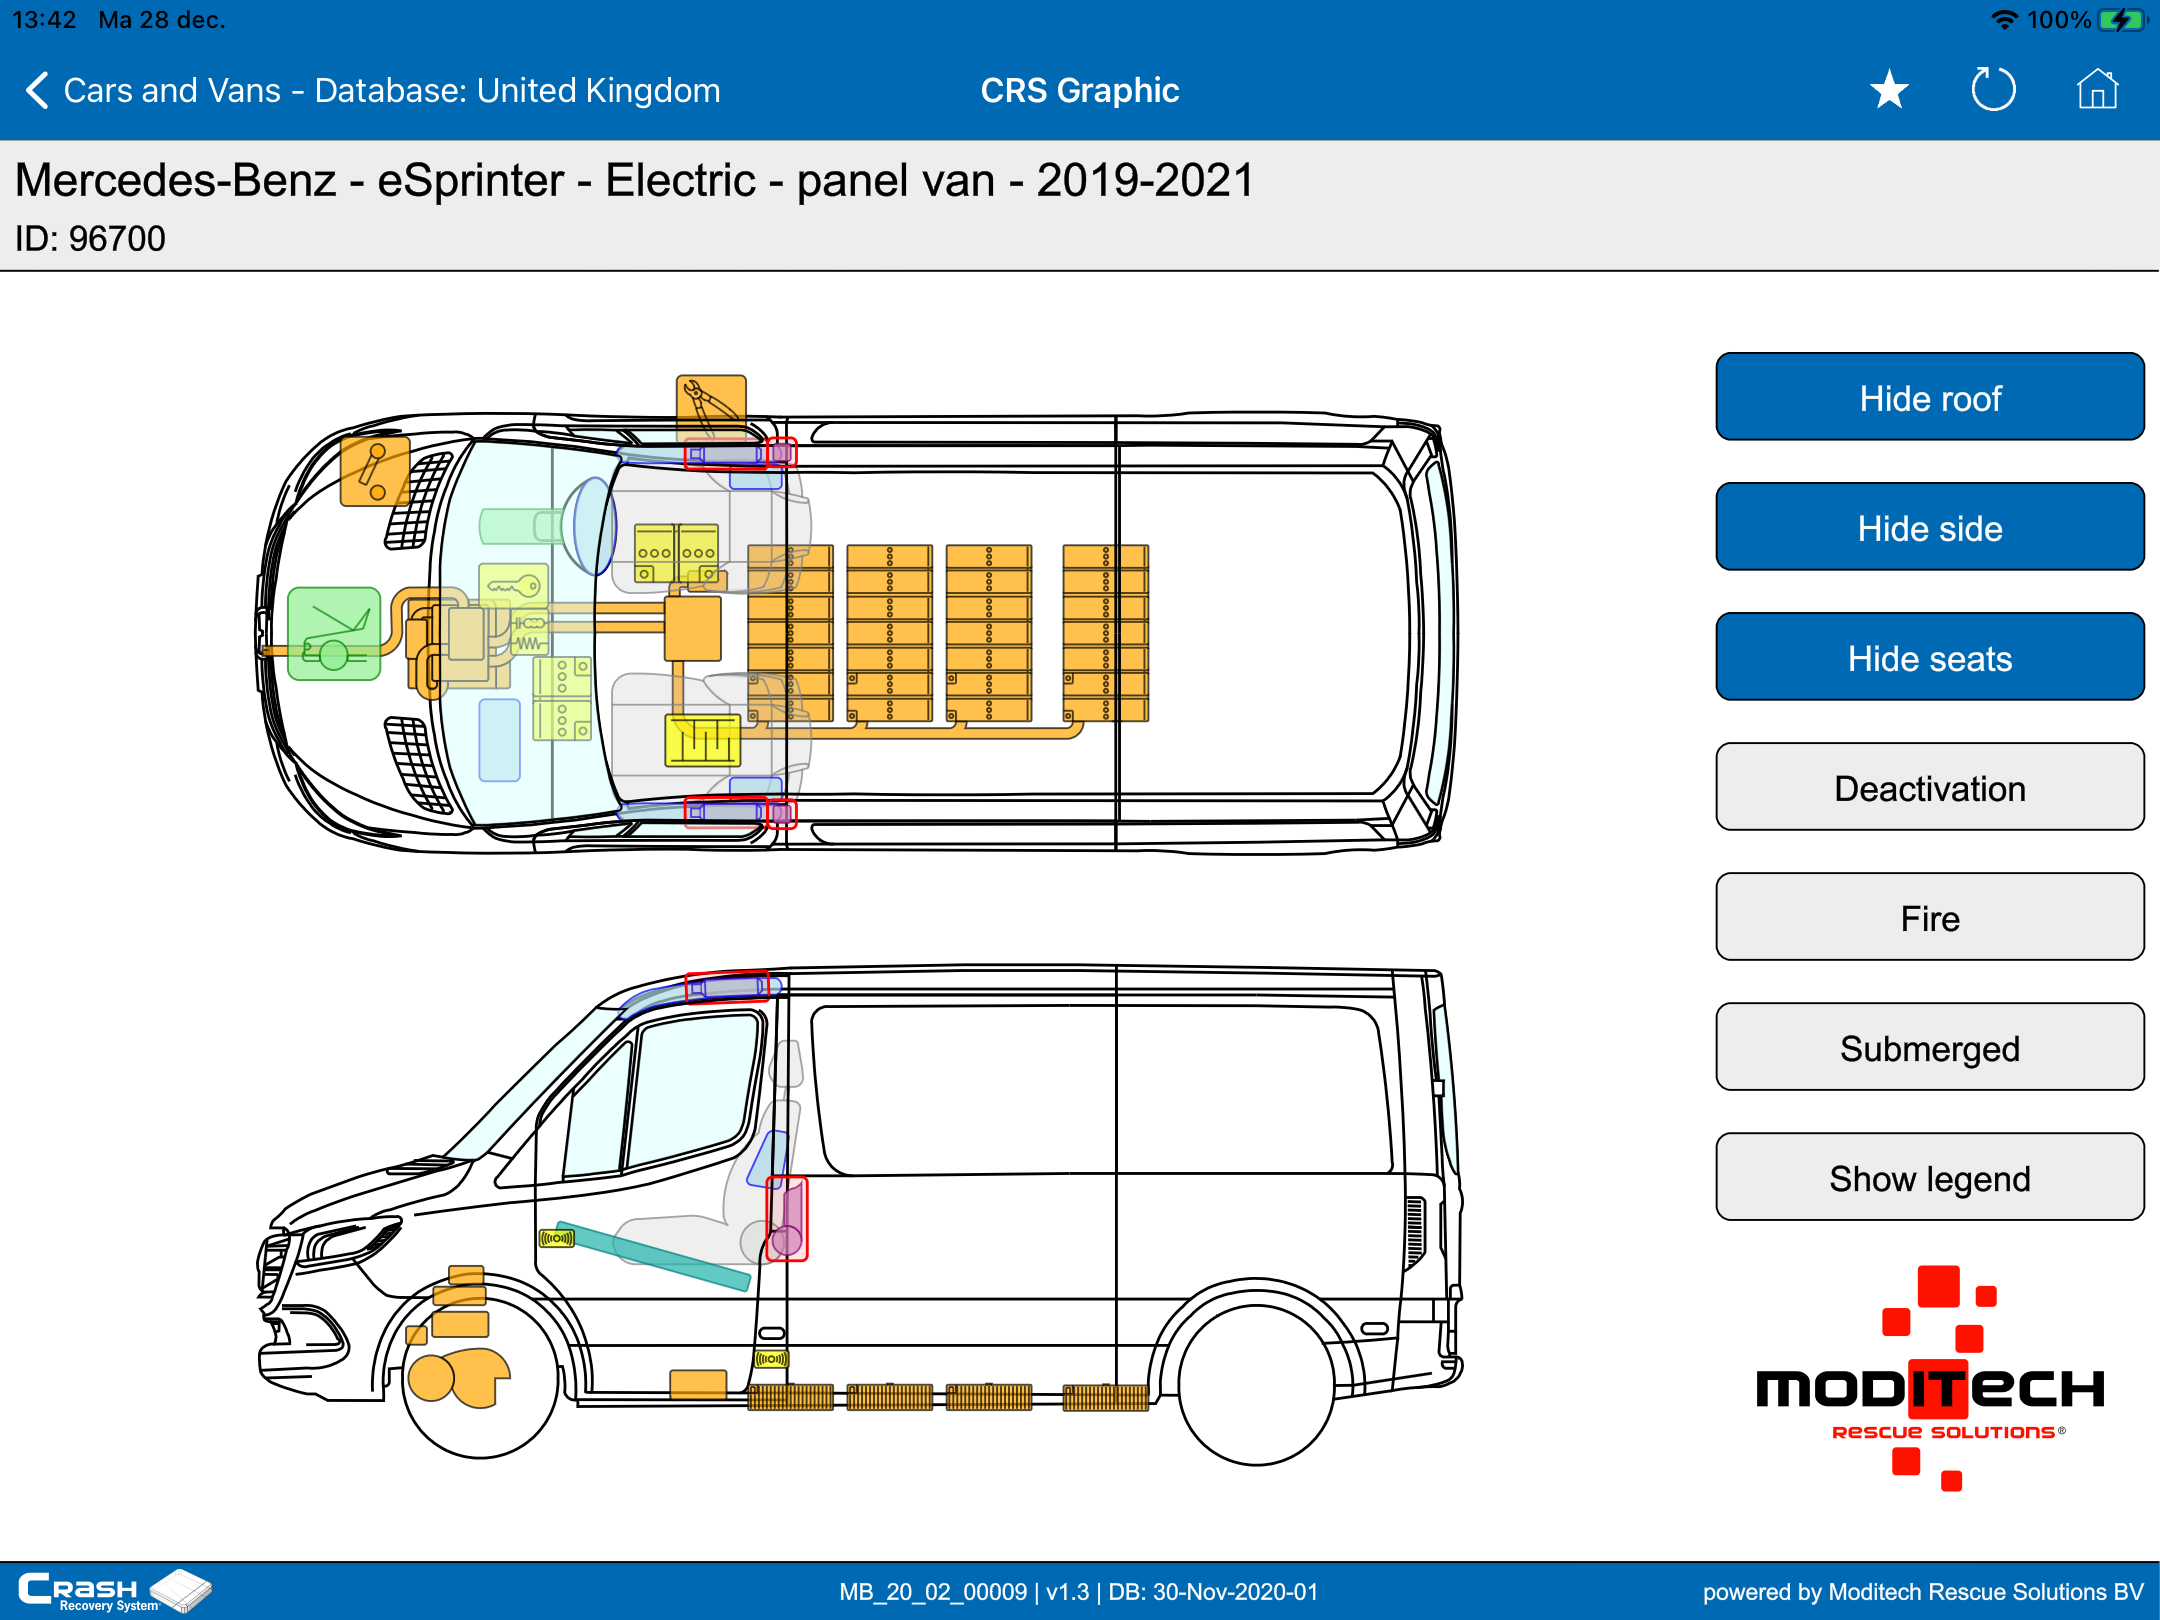Open the Submerged information section
This screenshot has width=2160, height=1620.
pyautogui.click(x=1929, y=1047)
